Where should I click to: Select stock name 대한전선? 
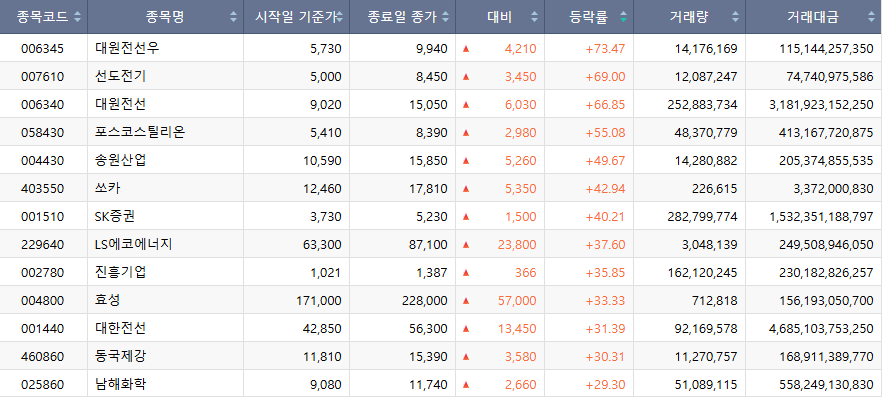121,328
